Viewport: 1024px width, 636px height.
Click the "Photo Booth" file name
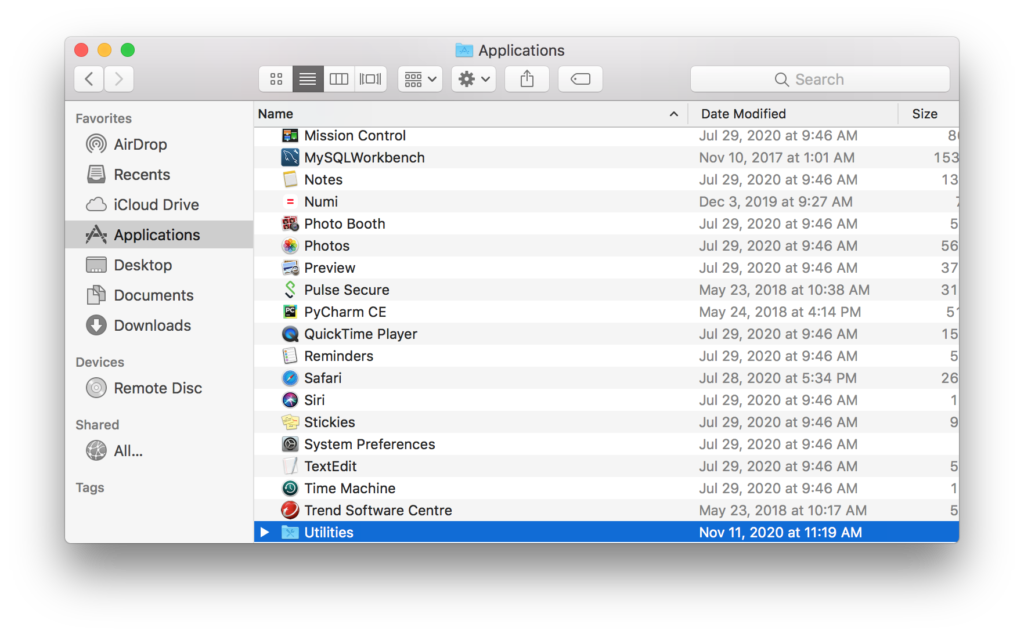[x=345, y=224]
